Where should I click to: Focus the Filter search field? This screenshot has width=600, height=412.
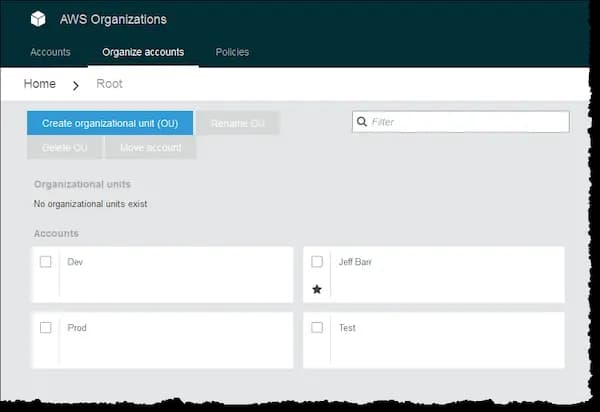pyautogui.click(x=466, y=122)
